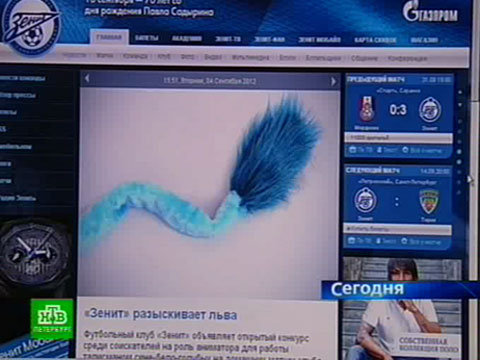Open the polo collection promo banner
Image resolution: width=480 pixels, height=360 pixels.
pos(402,308)
